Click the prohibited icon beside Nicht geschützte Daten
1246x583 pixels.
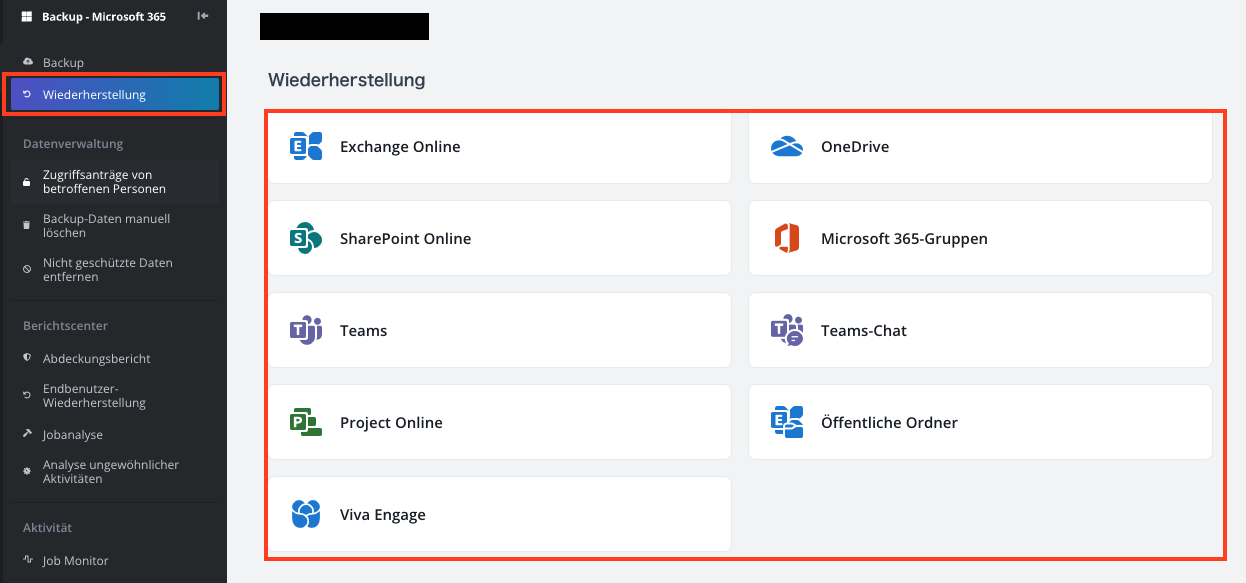[28, 270]
